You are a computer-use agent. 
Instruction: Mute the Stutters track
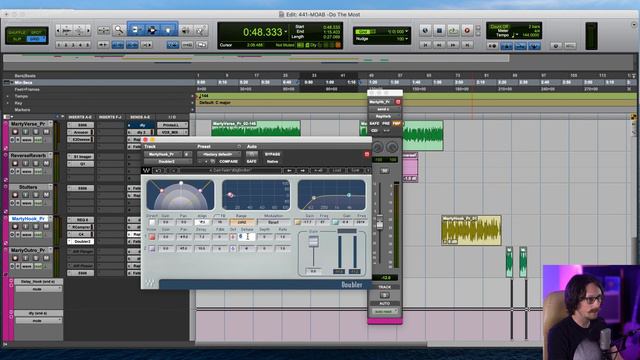point(46,195)
